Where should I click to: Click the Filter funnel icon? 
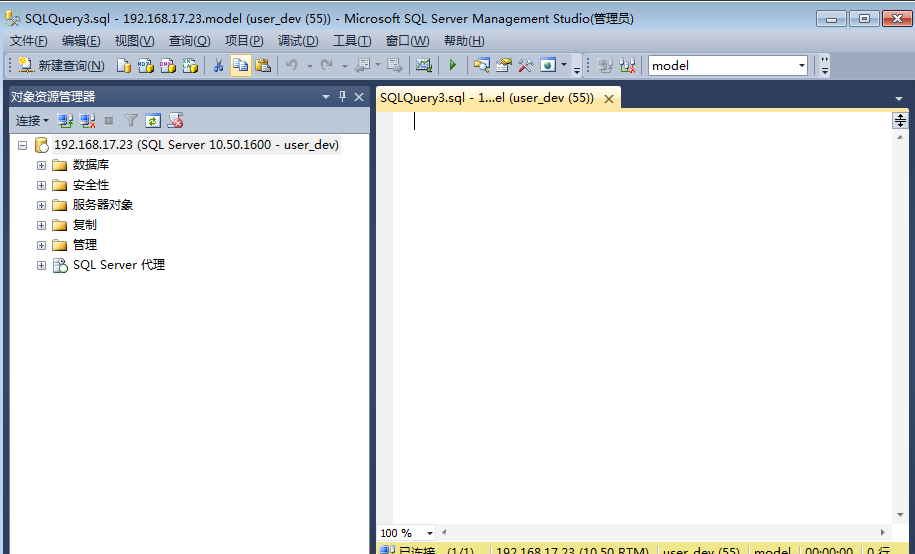[x=131, y=121]
